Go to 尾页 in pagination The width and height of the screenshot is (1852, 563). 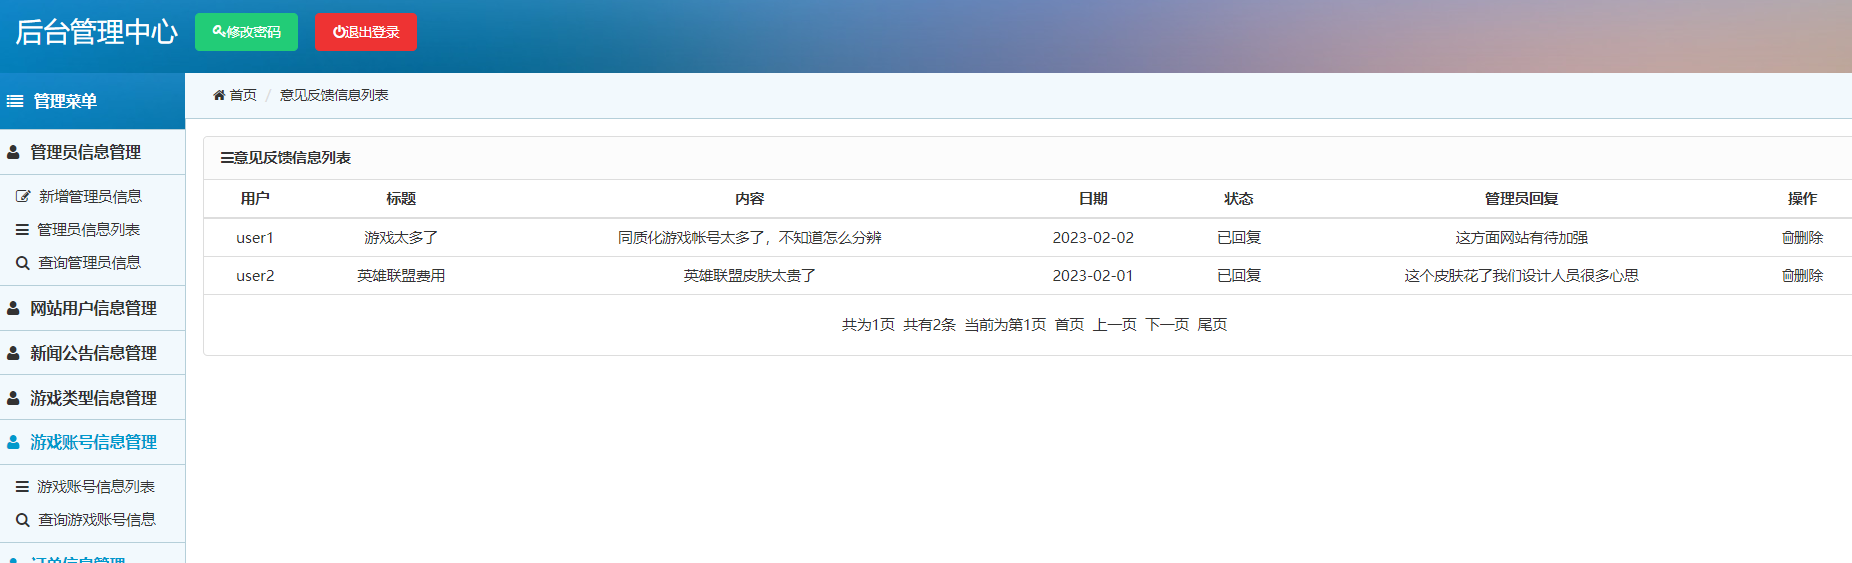[x=1212, y=325]
